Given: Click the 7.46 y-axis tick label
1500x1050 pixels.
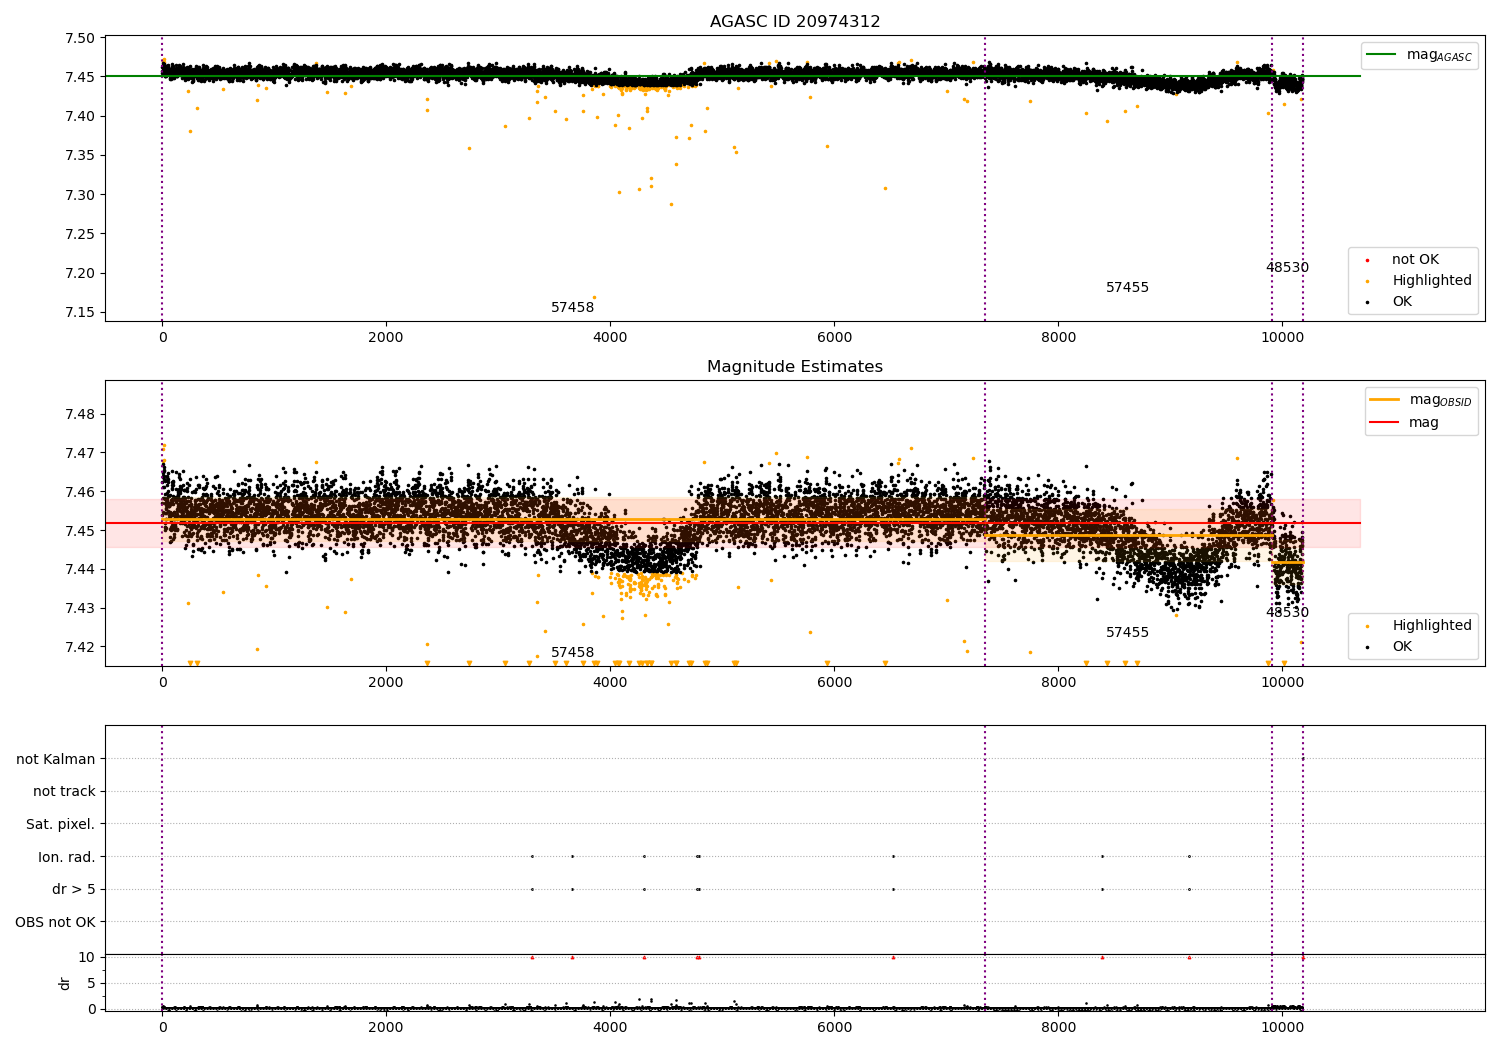Looking at the screenshot, I should 80,492.
